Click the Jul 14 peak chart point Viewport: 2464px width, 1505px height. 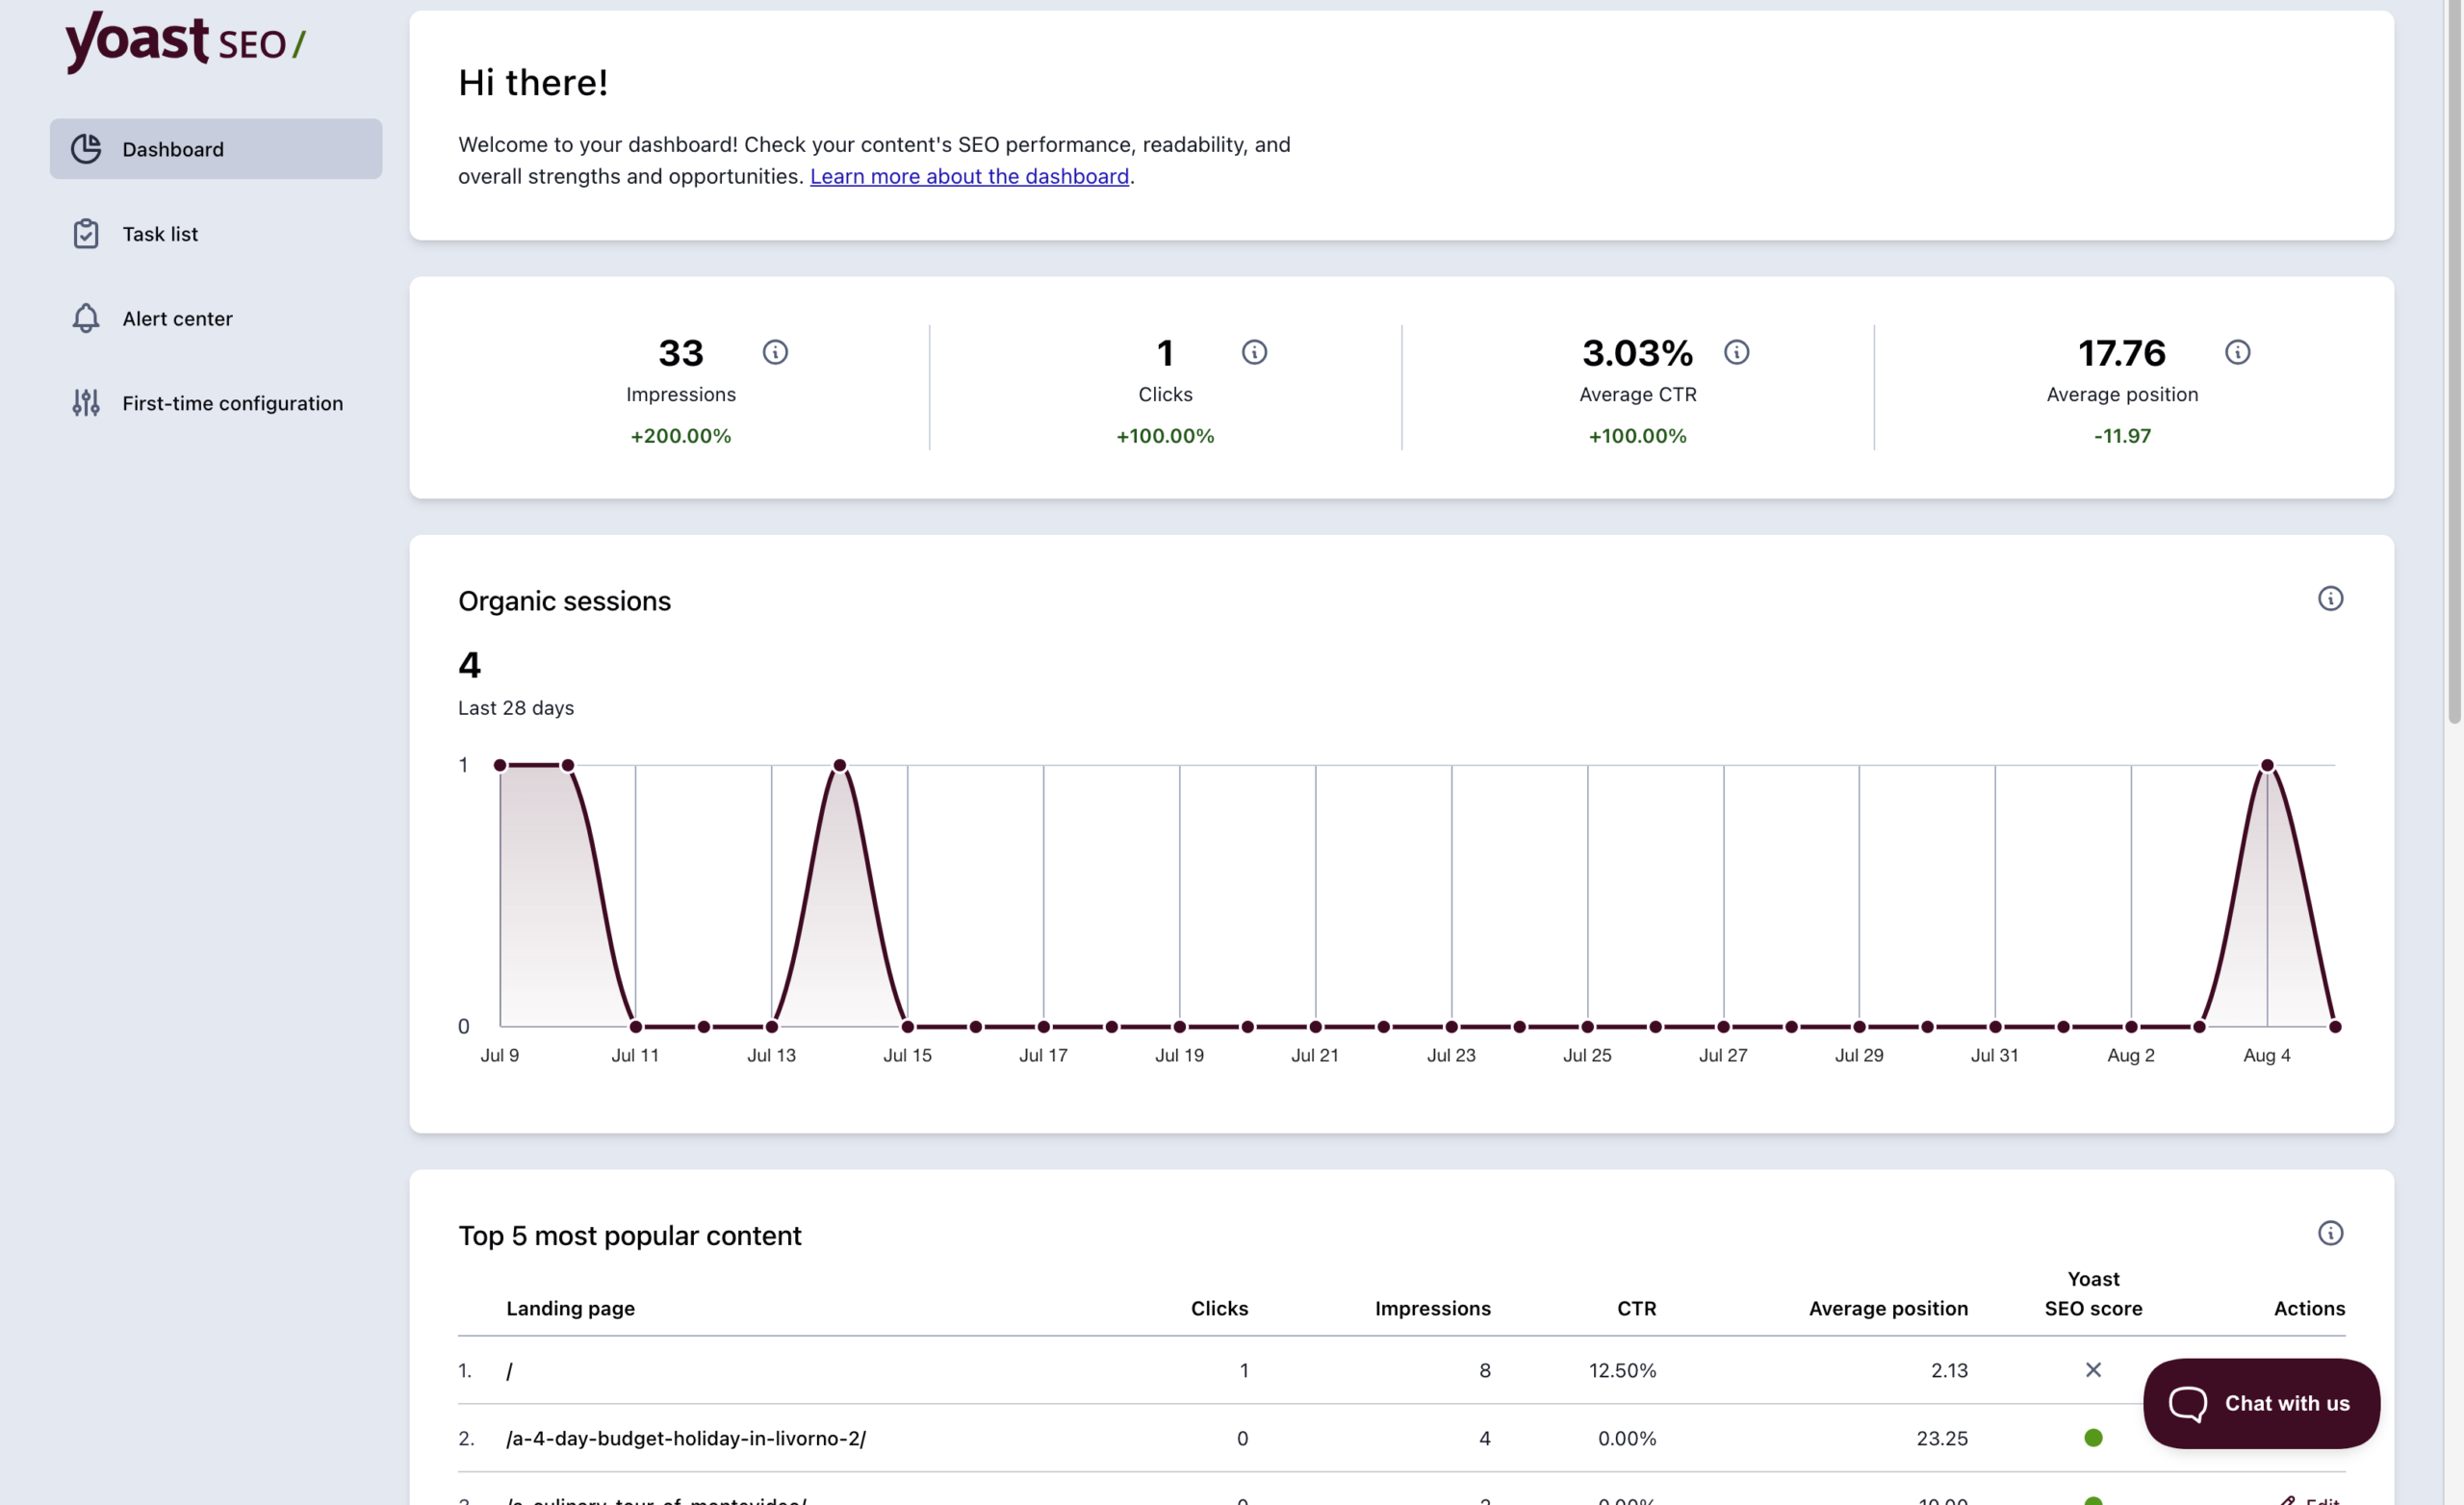(840, 765)
